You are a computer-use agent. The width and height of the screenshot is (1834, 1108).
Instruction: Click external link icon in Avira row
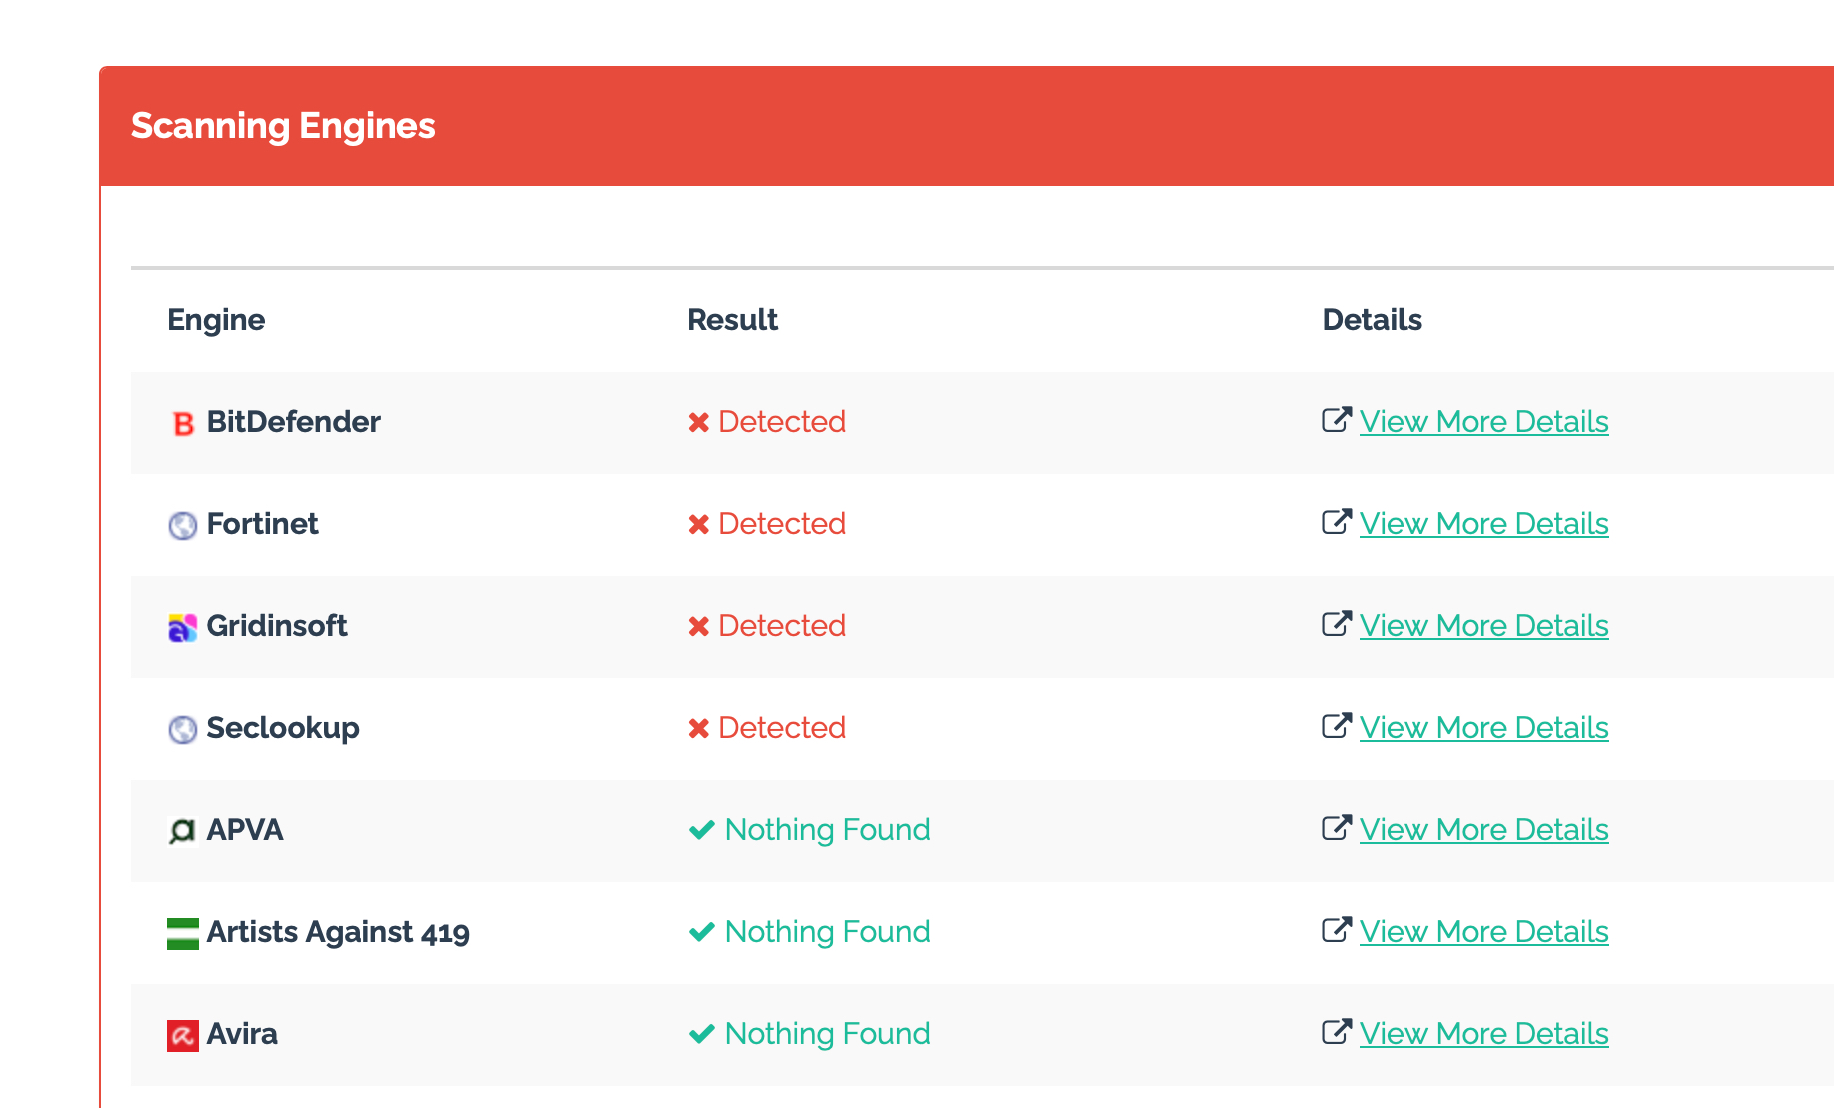coord(1336,1032)
